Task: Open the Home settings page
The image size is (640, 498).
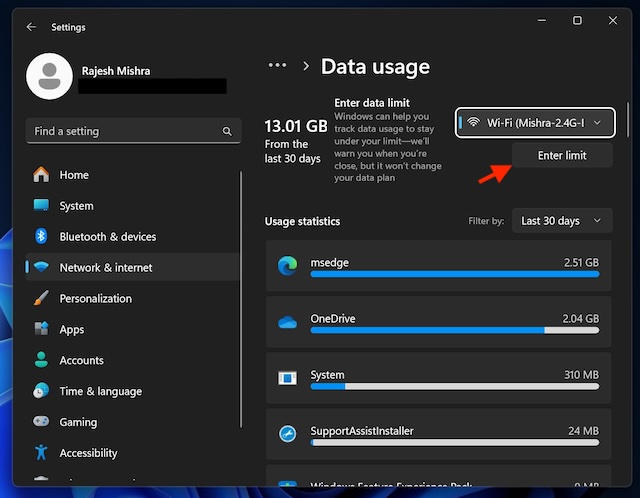Action: point(133,175)
